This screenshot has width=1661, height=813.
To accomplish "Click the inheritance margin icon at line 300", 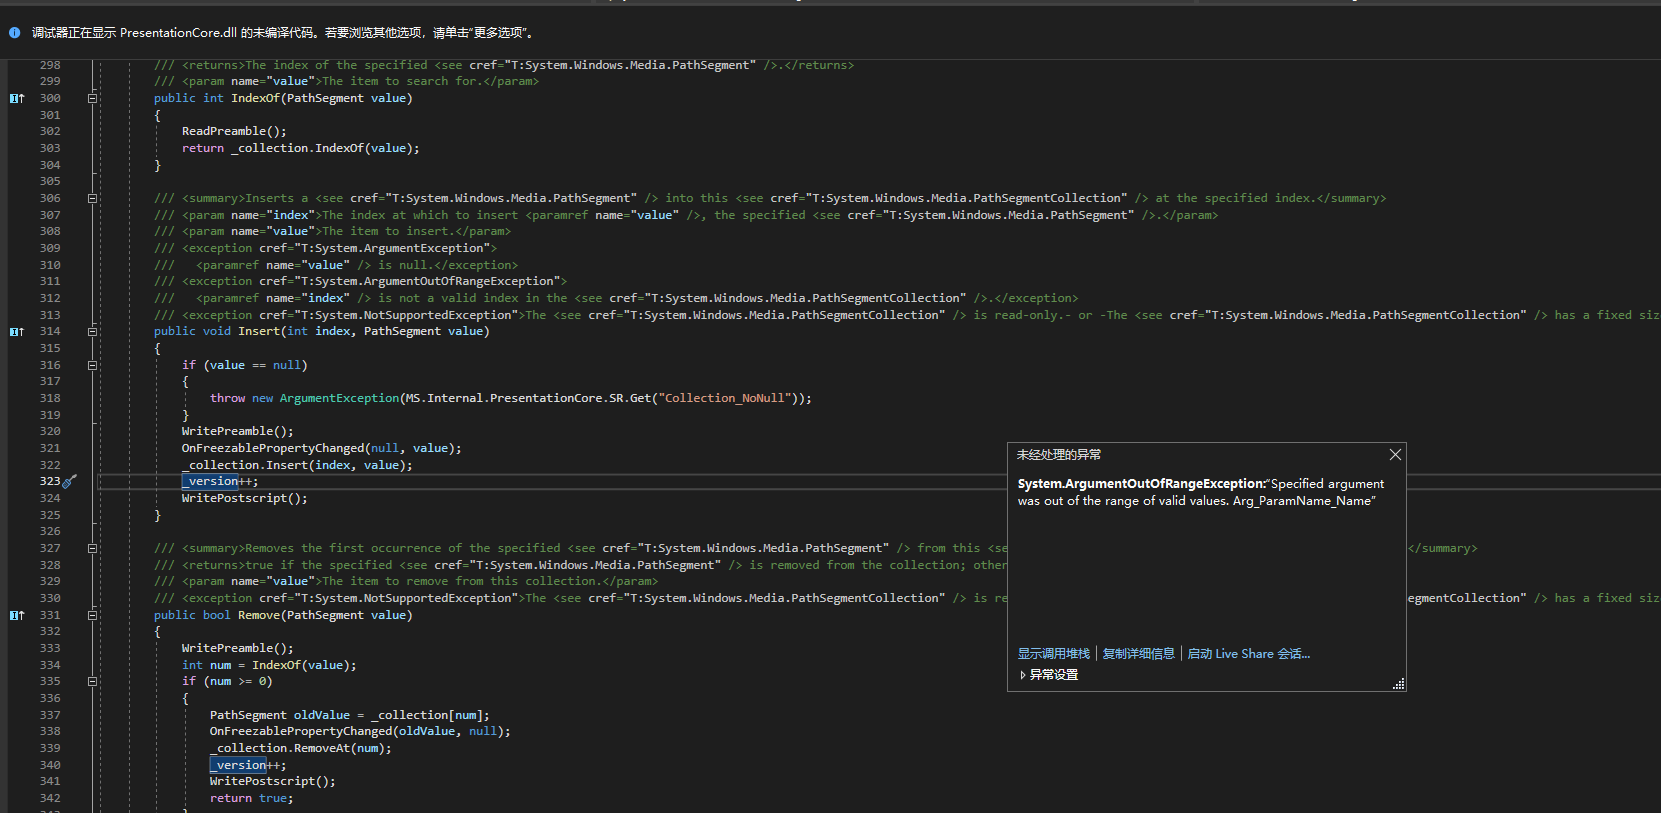I will [x=17, y=98].
